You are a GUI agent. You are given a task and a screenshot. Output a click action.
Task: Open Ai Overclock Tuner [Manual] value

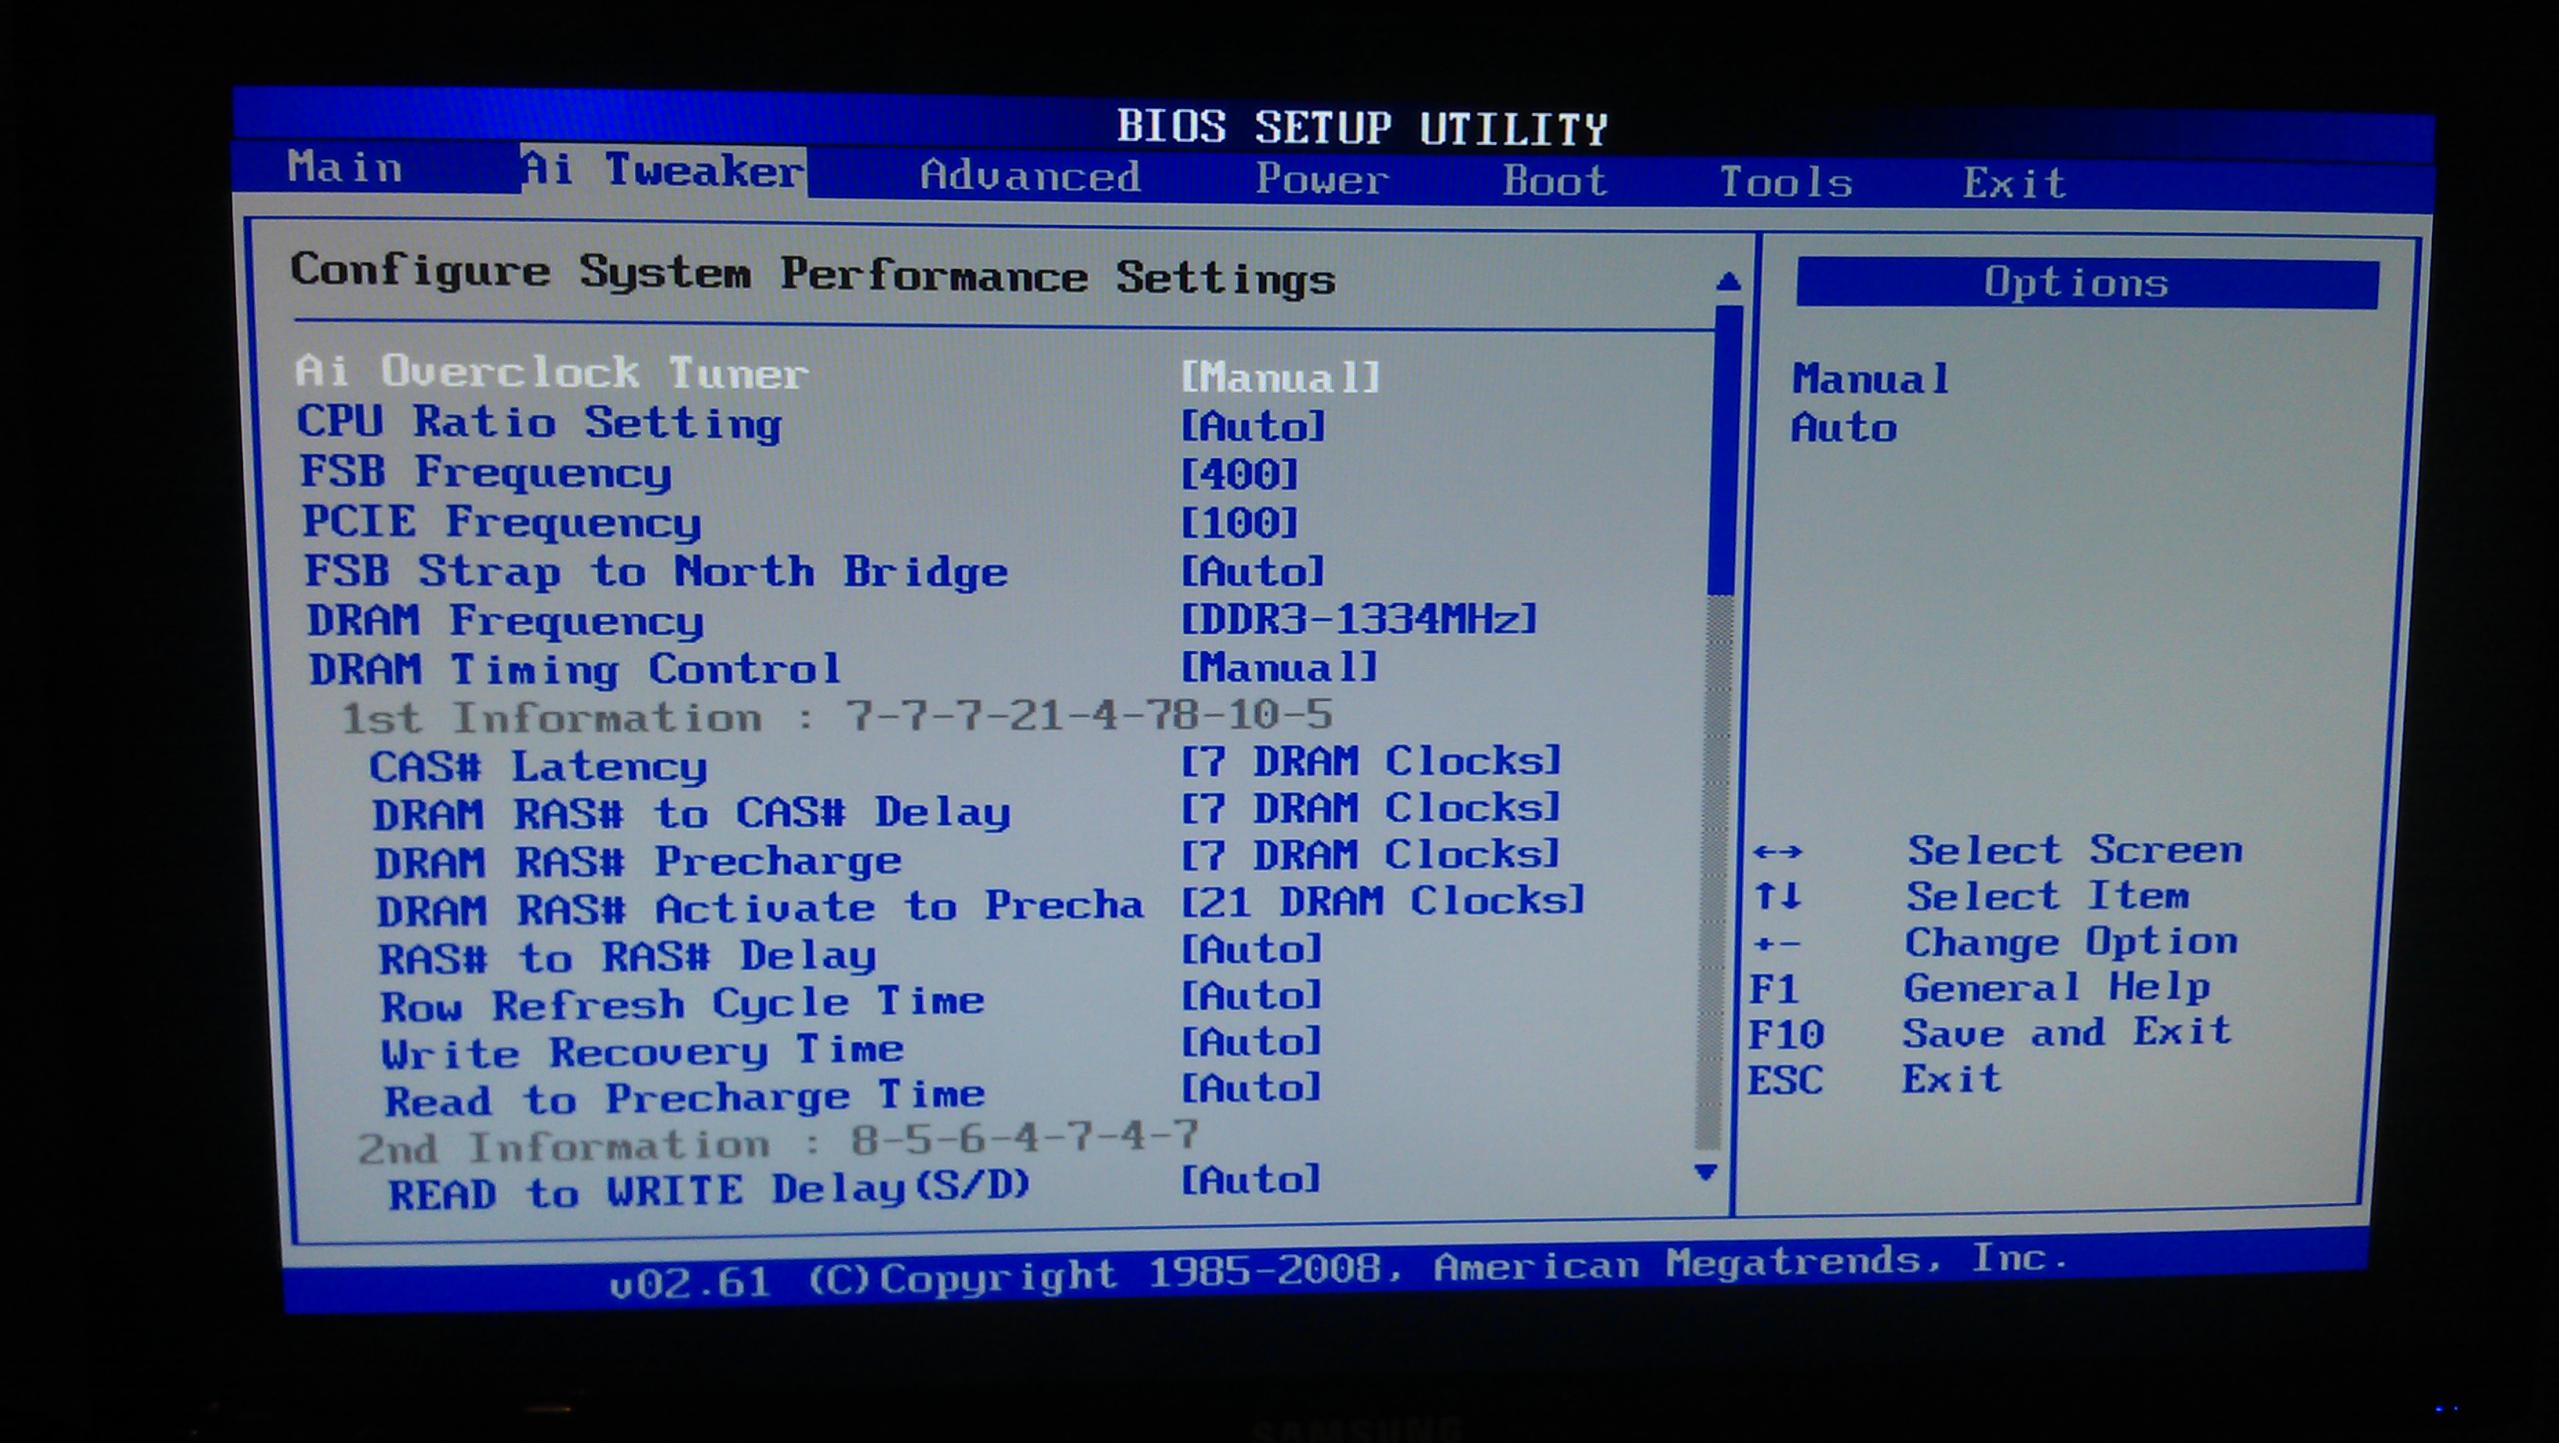pos(1280,377)
